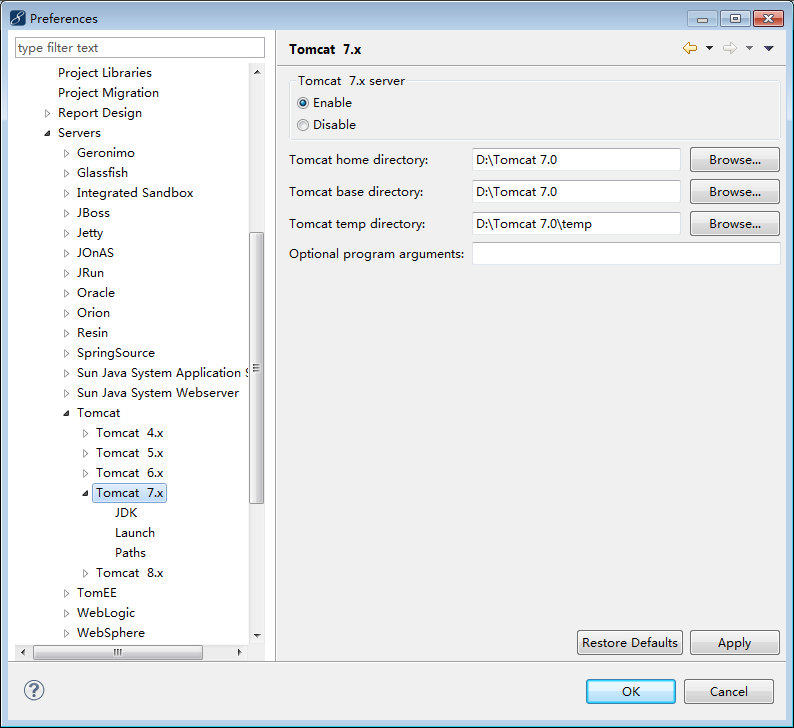Click the Preferences window title icon
Viewport: 794px width, 728px height.
click(18, 18)
